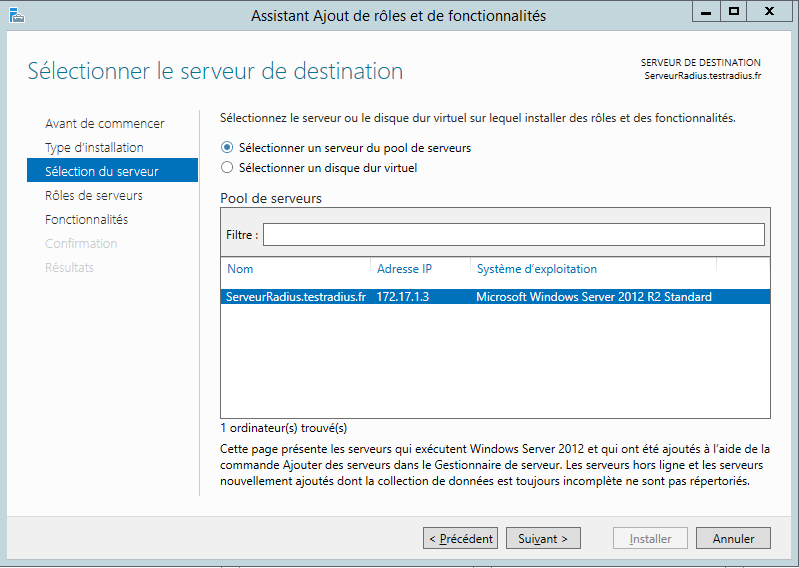This screenshot has width=799, height=568.
Task: Select 'Sélectionner un serveur du pool de serveurs'
Action: [227, 148]
